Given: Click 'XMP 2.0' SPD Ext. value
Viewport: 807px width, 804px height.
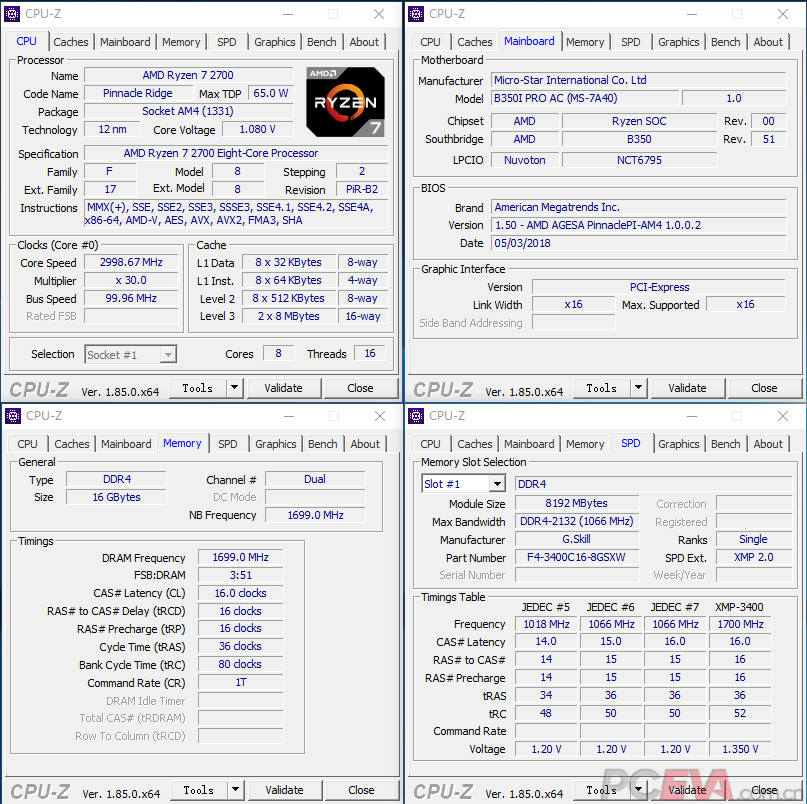Looking at the screenshot, I should pos(753,557).
